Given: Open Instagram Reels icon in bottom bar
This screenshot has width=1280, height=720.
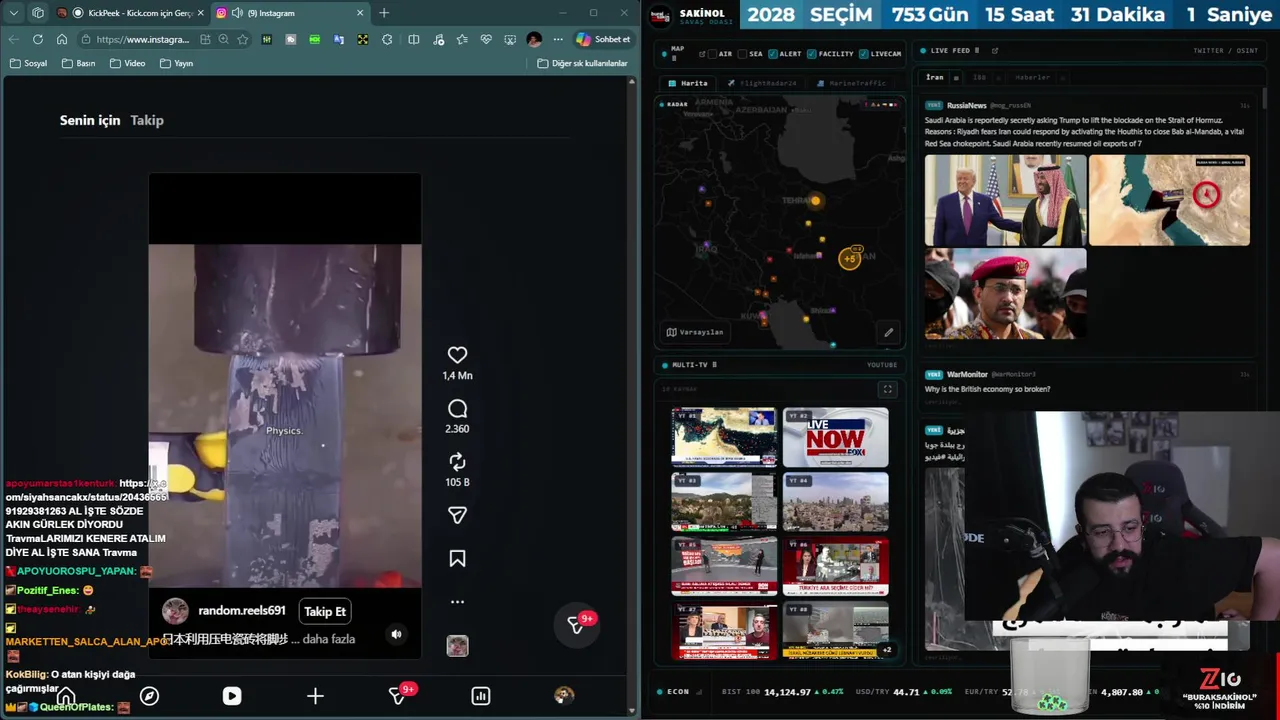Looking at the screenshot, I should tap(232, 696).
